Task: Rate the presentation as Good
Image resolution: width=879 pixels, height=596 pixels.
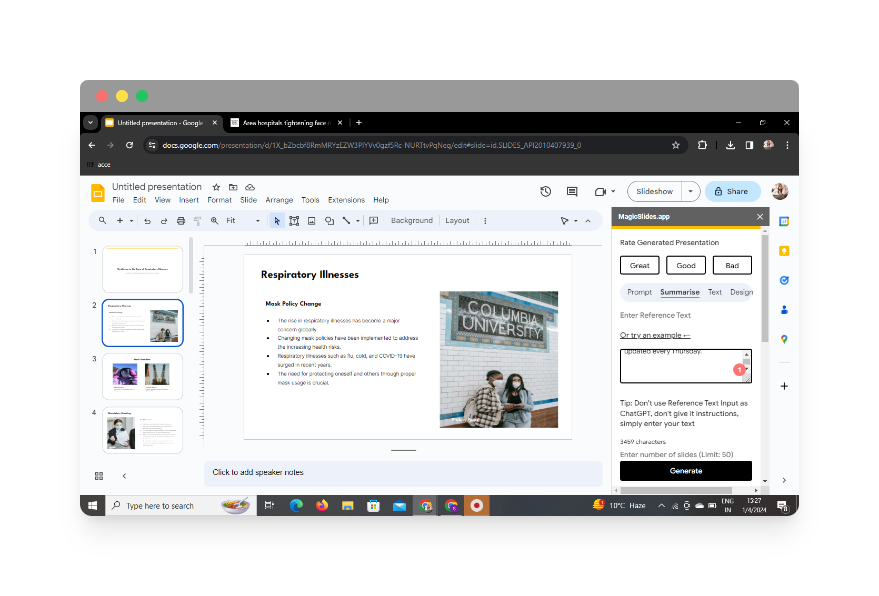Action: (686, 266)
